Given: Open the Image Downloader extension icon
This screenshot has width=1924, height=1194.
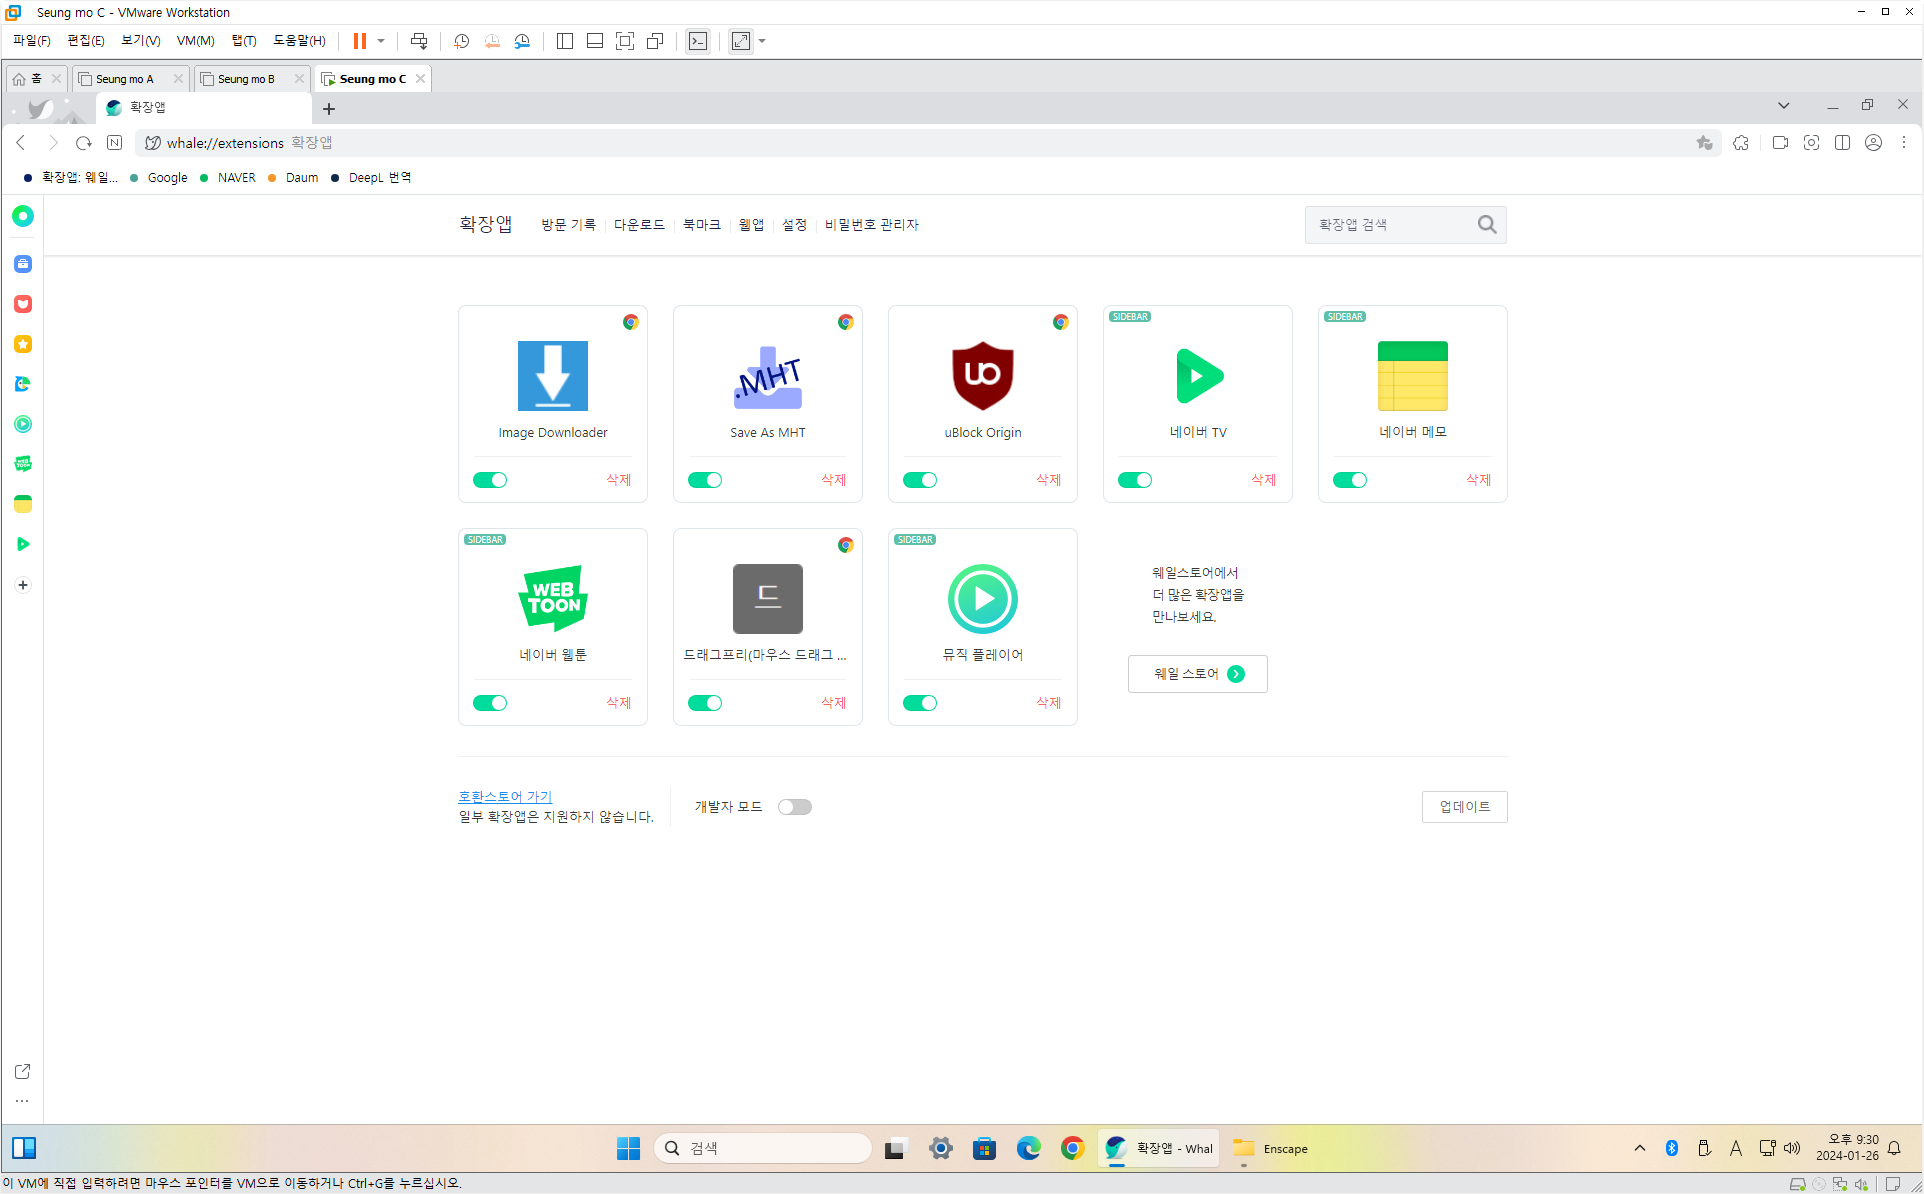Looking at the screenshot, I should (552, 376).
